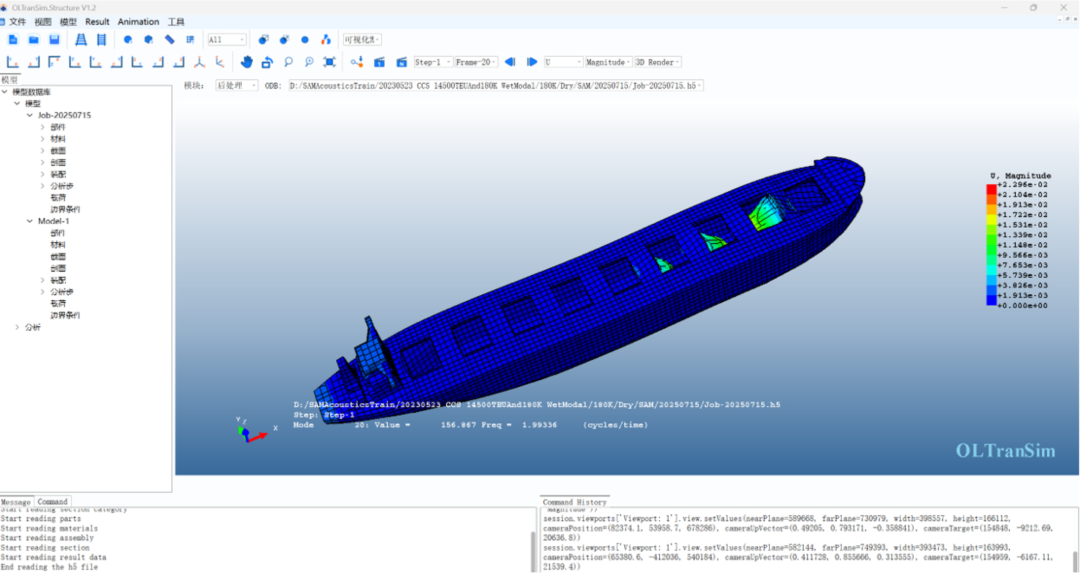Select 边界条件 under Model-1
The height and width of the screenshot is (575, 1080).
pos(65,315)
